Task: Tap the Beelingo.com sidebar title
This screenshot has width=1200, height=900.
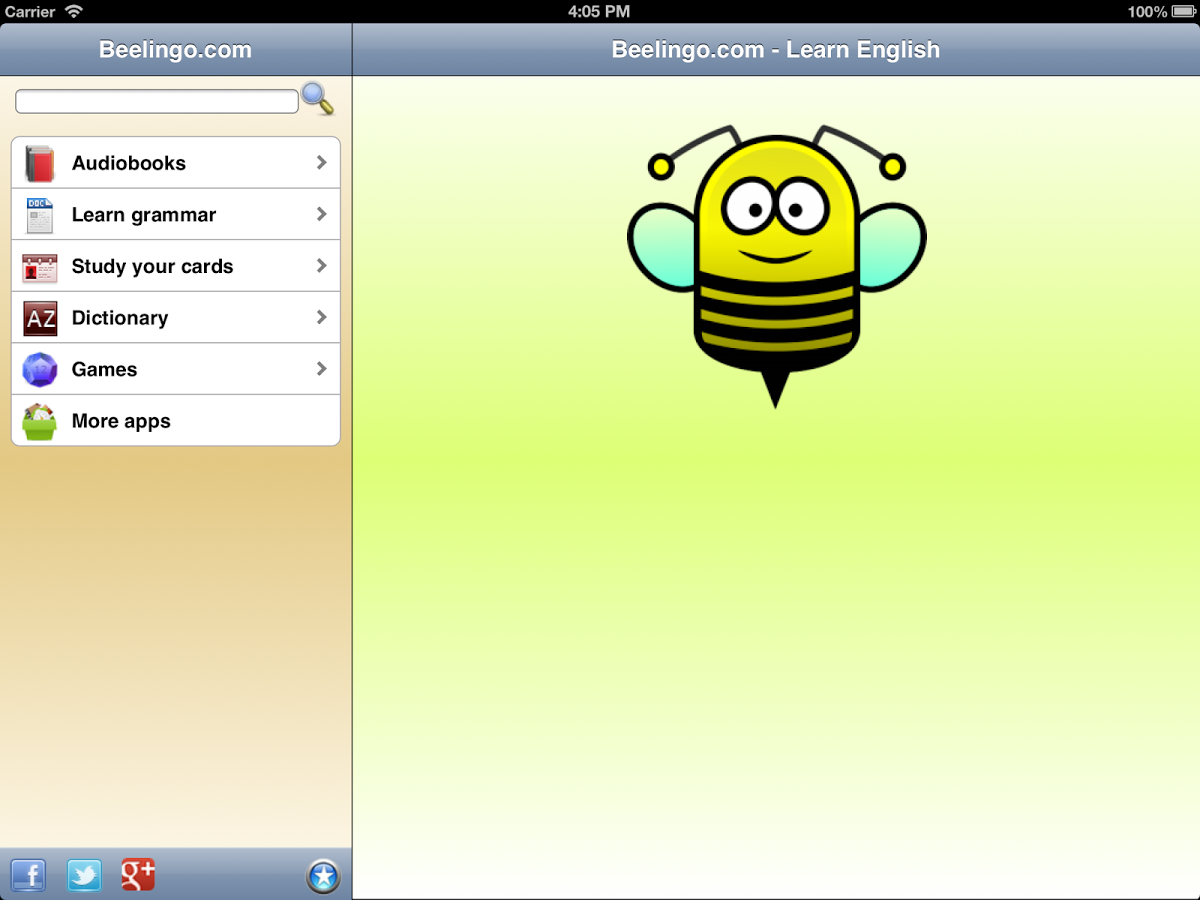Action: (x=175, y=50)
